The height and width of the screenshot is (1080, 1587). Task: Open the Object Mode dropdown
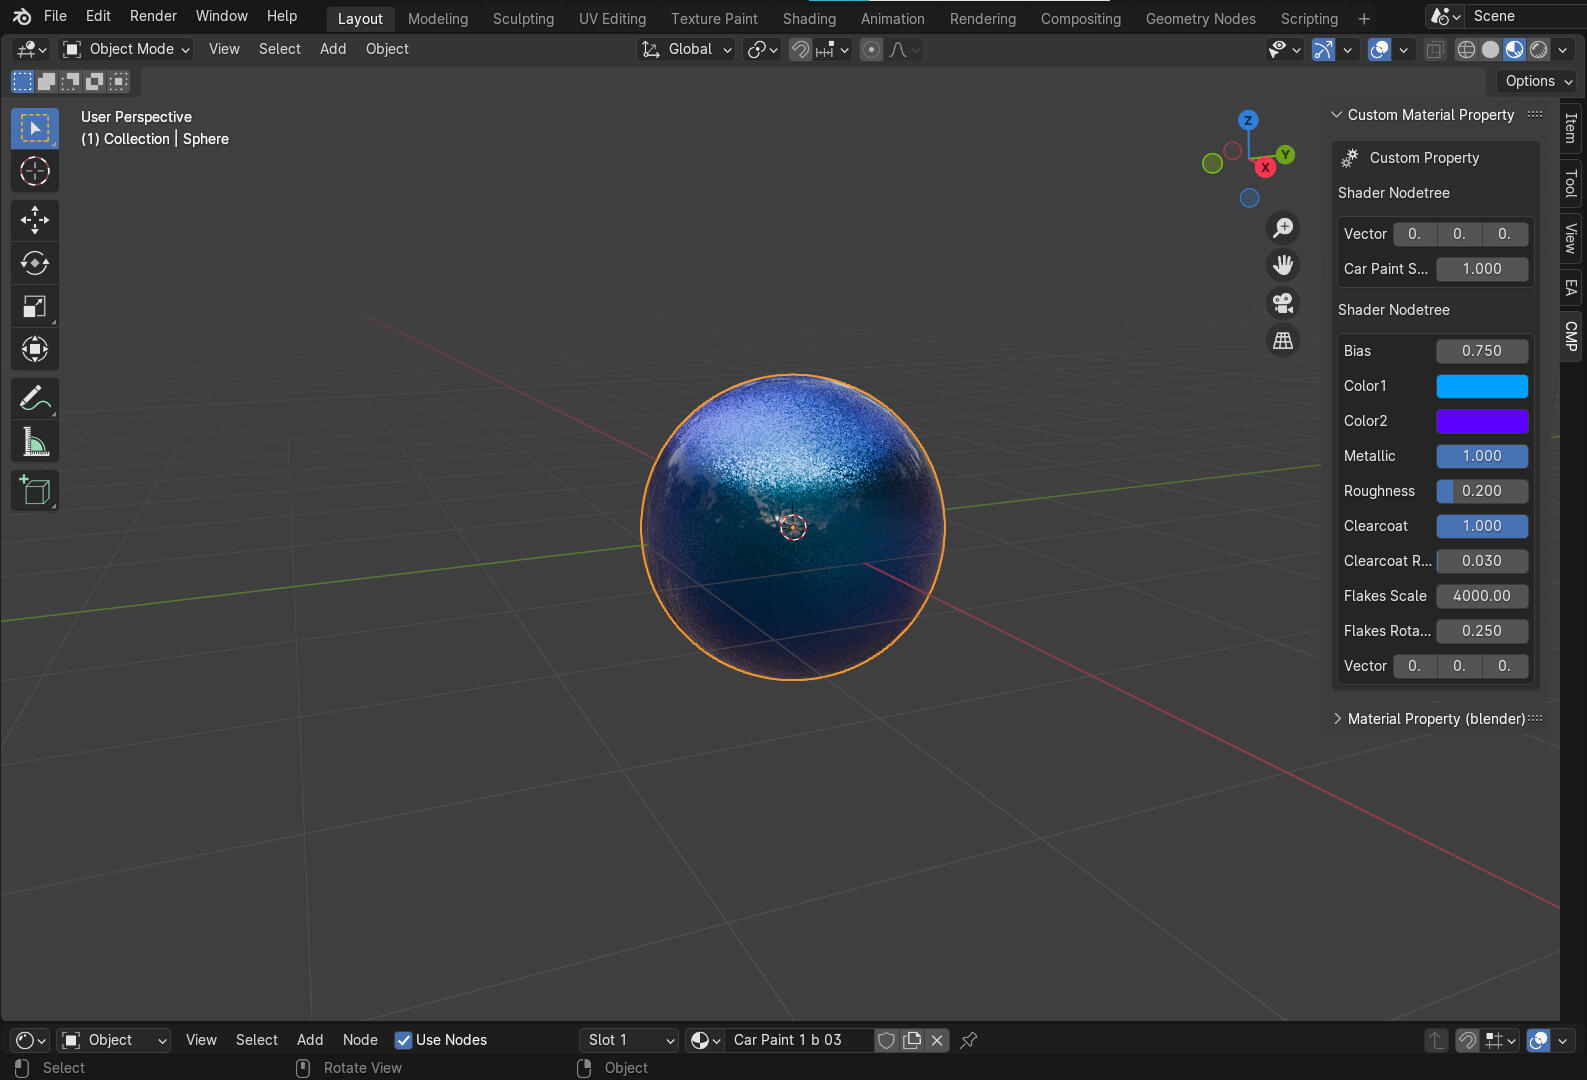coord(126,49)
